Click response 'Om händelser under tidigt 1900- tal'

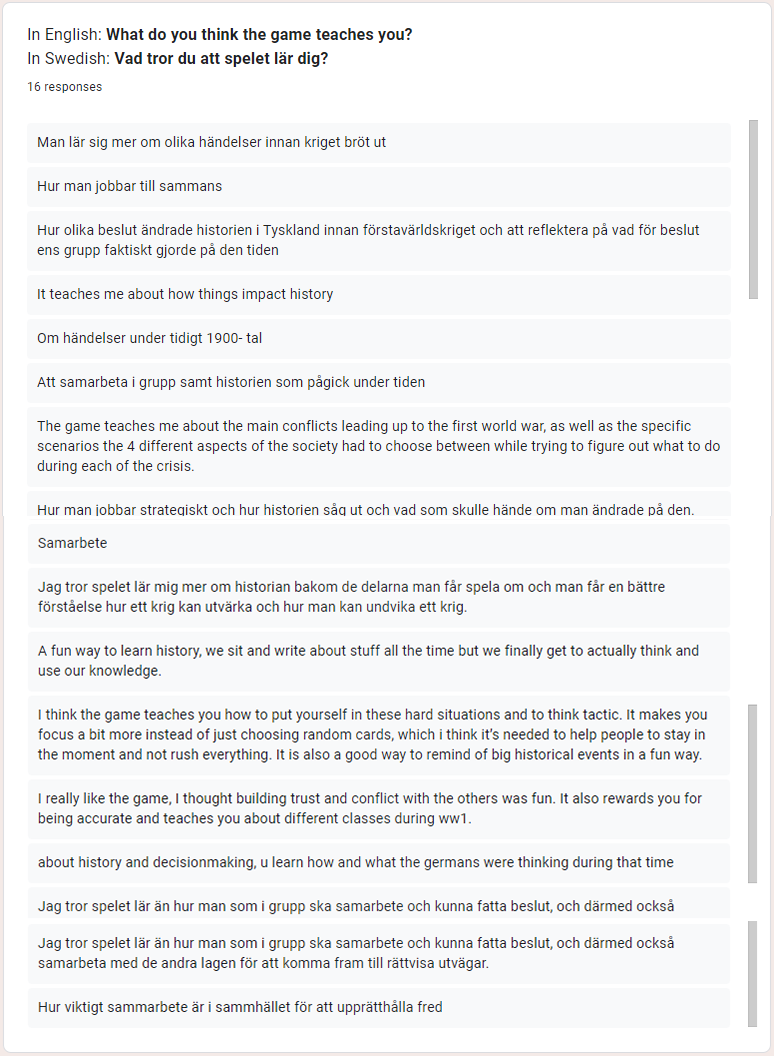[379, 338]
